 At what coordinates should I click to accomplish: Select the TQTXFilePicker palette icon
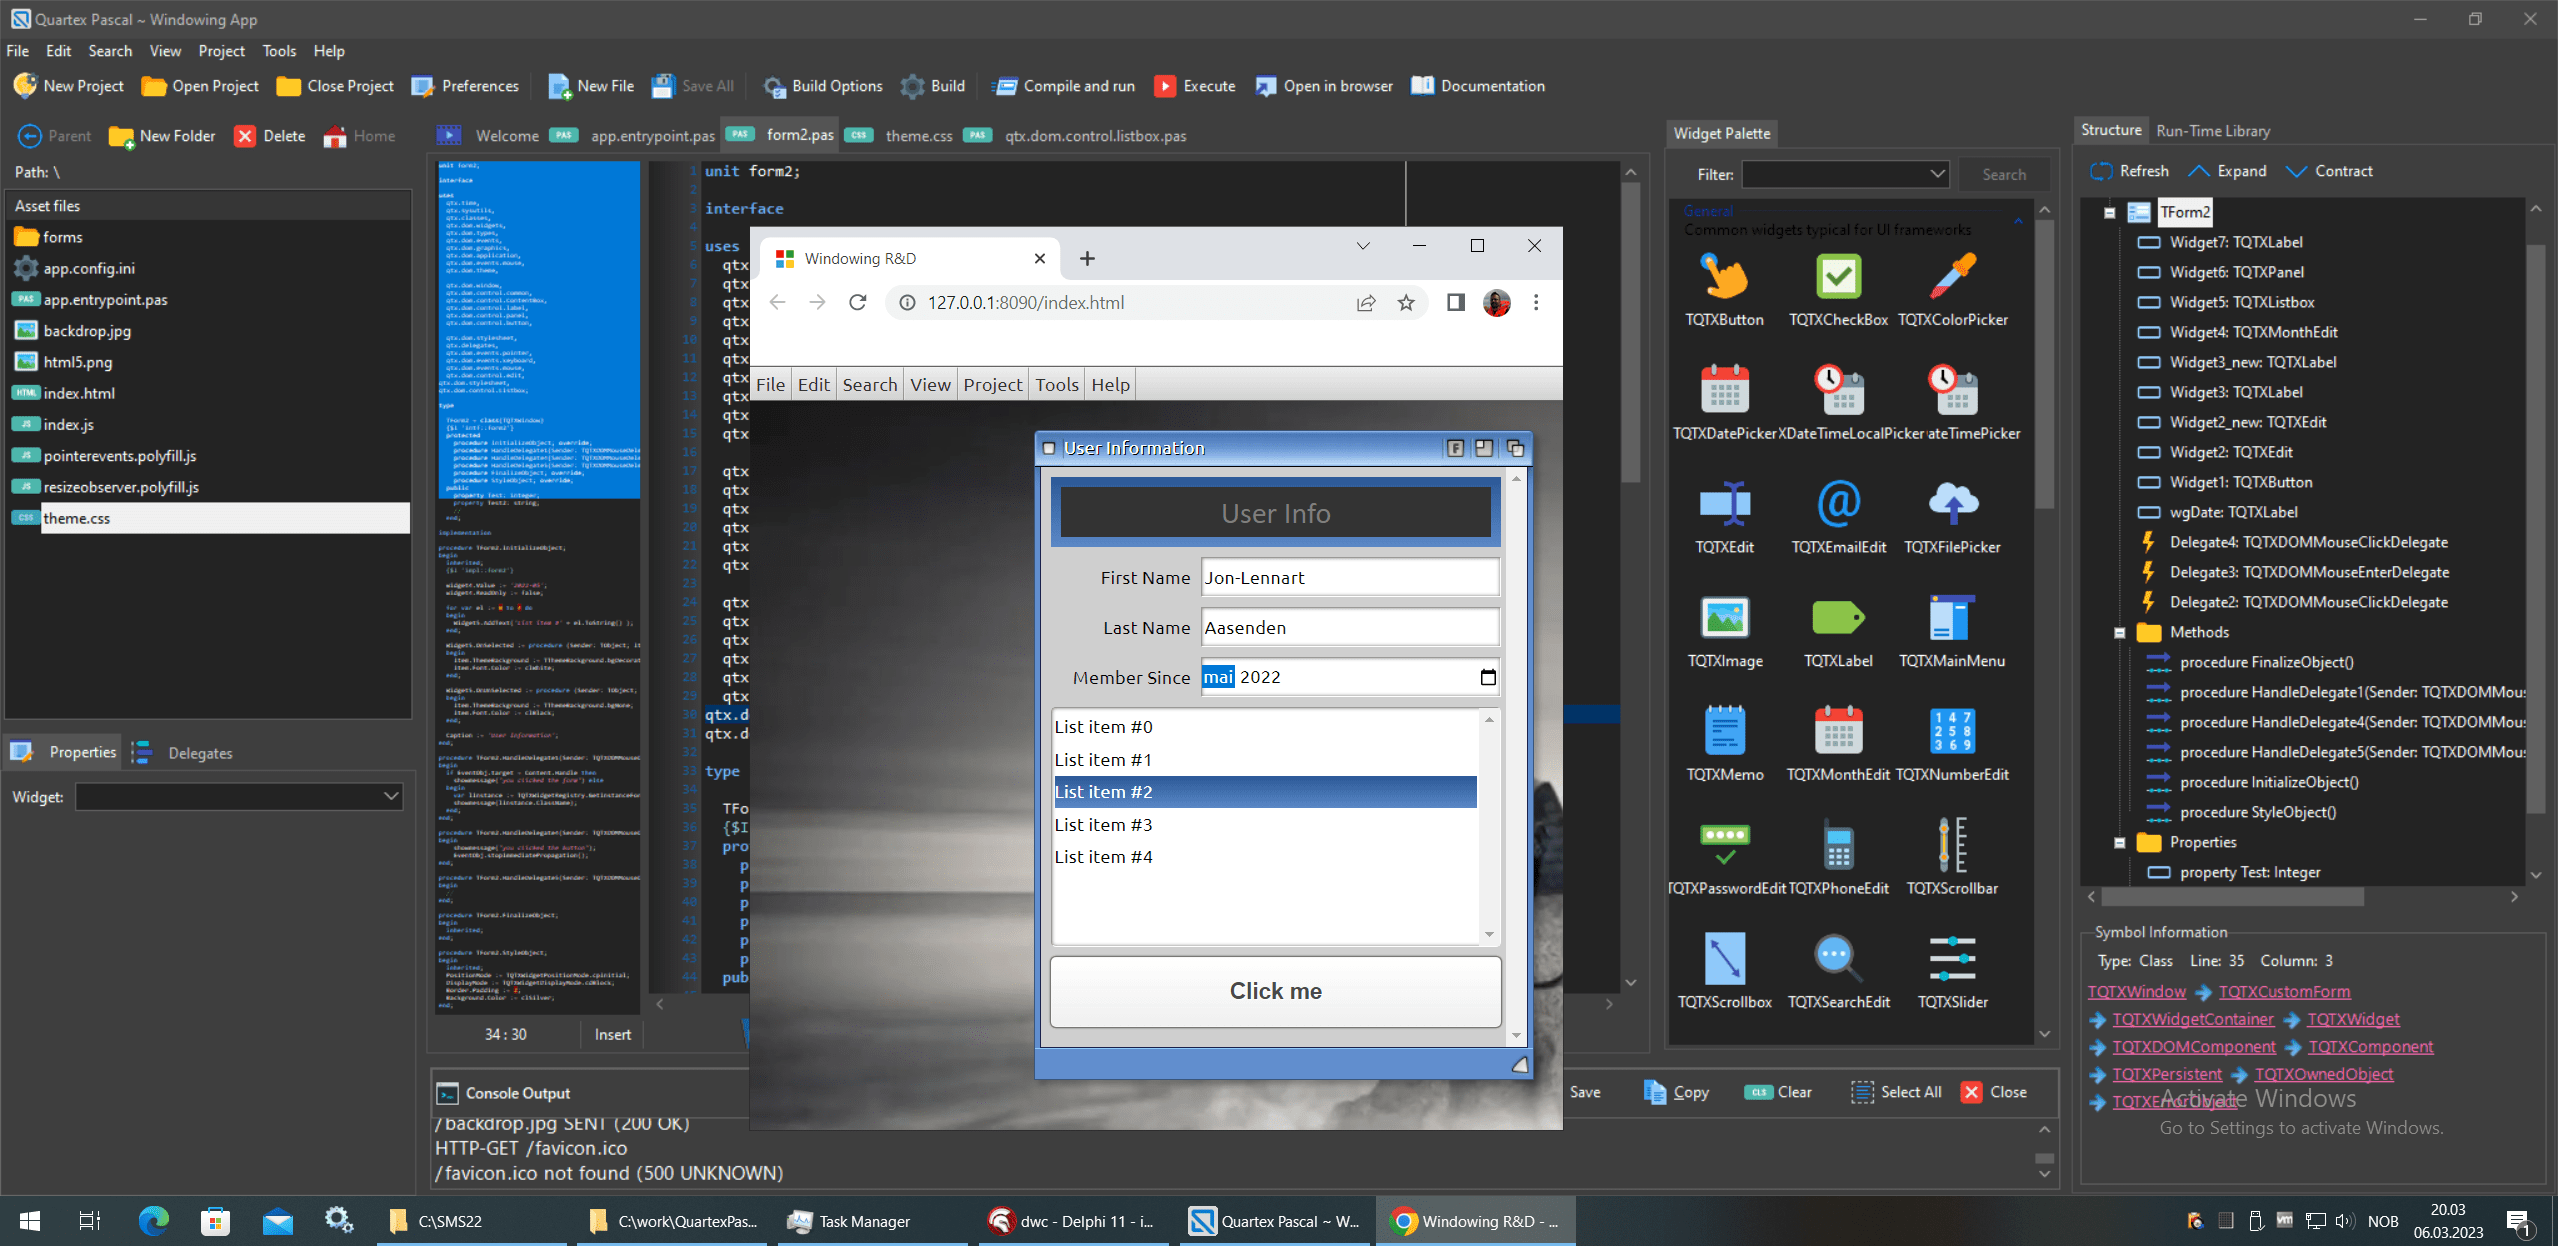tap(1952, 504)
